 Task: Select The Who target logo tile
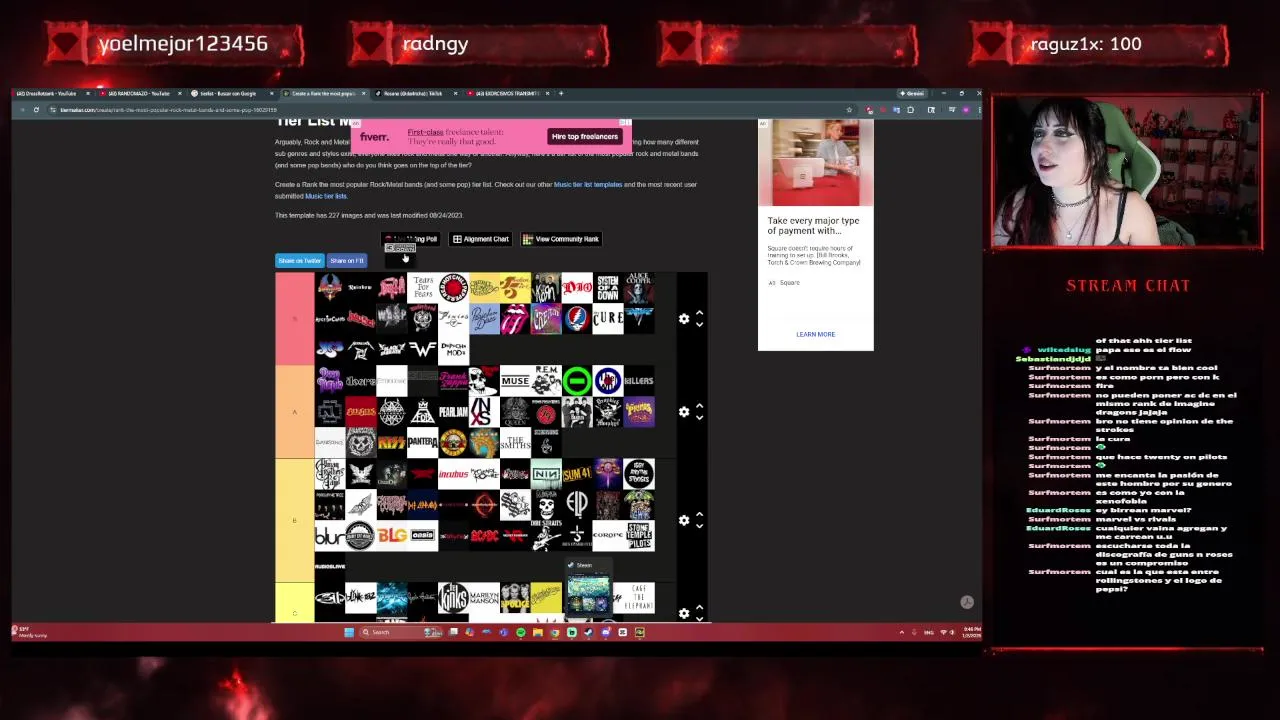[608, 381]
